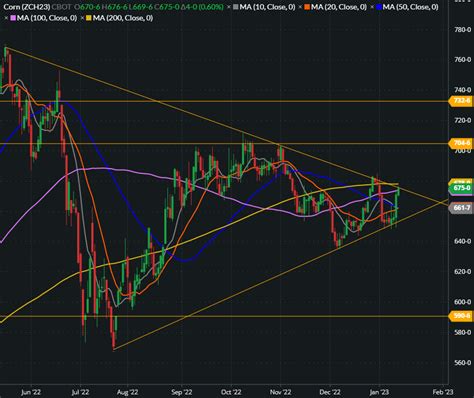Click the Jan '23 date axis label

coord(379,392)
